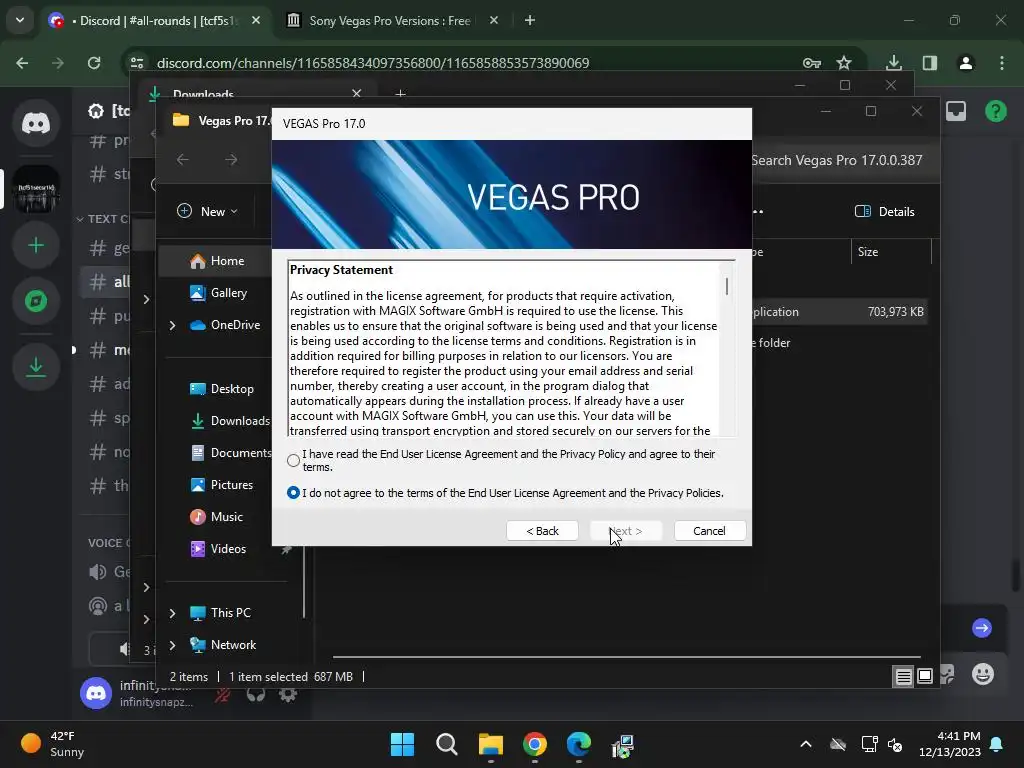
Task: Select Network in sidebar
Action: (222, 645)
